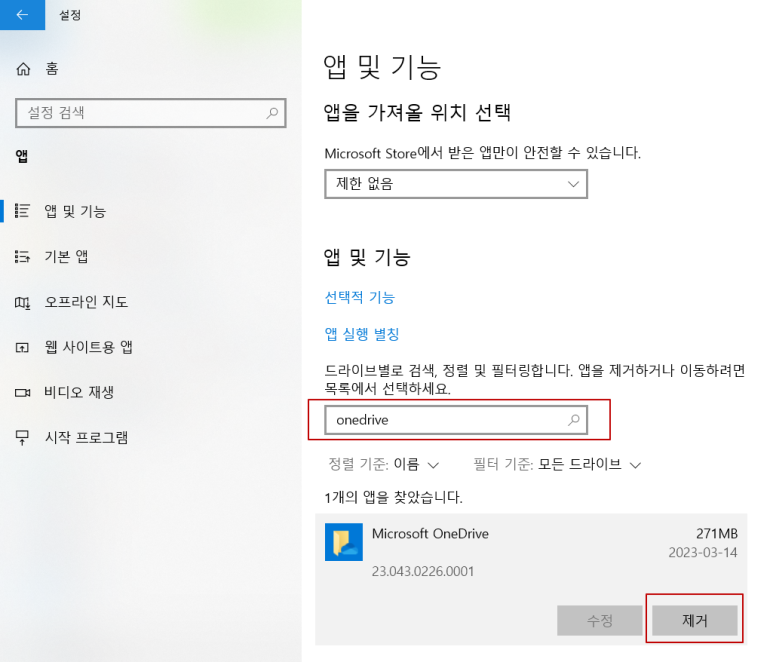Open the 제한 없음 dropdown
This screenshot has height=662, width=773.
456,184
